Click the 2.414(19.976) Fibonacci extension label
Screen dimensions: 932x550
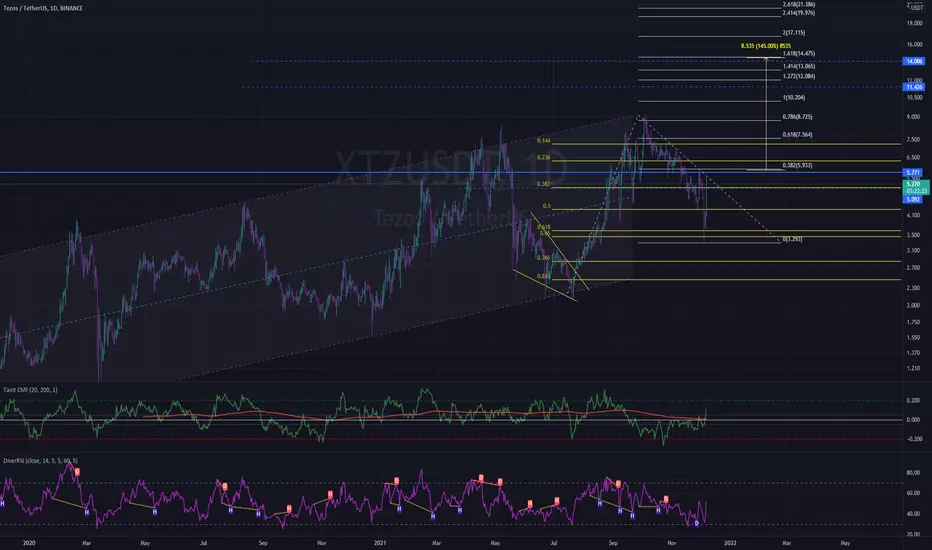click(799, 12)
